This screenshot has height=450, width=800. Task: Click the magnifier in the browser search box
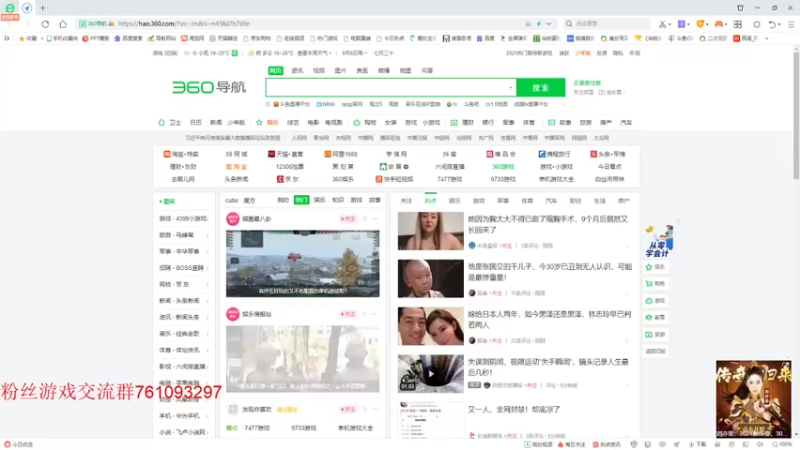click(x=569, y=23)
